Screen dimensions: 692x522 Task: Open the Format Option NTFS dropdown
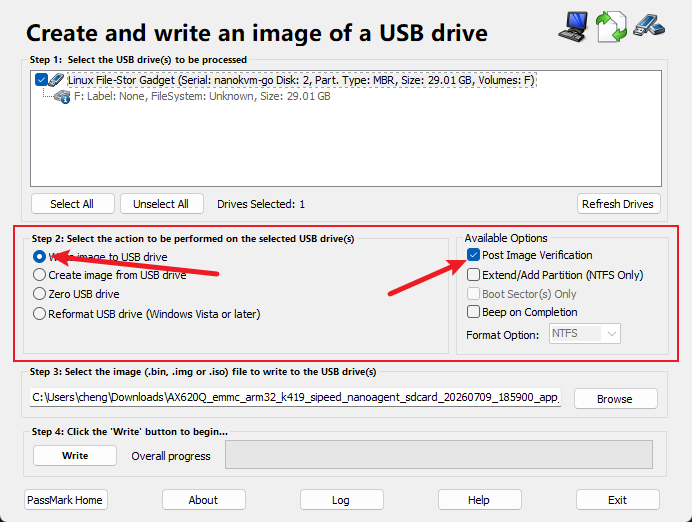585,334
